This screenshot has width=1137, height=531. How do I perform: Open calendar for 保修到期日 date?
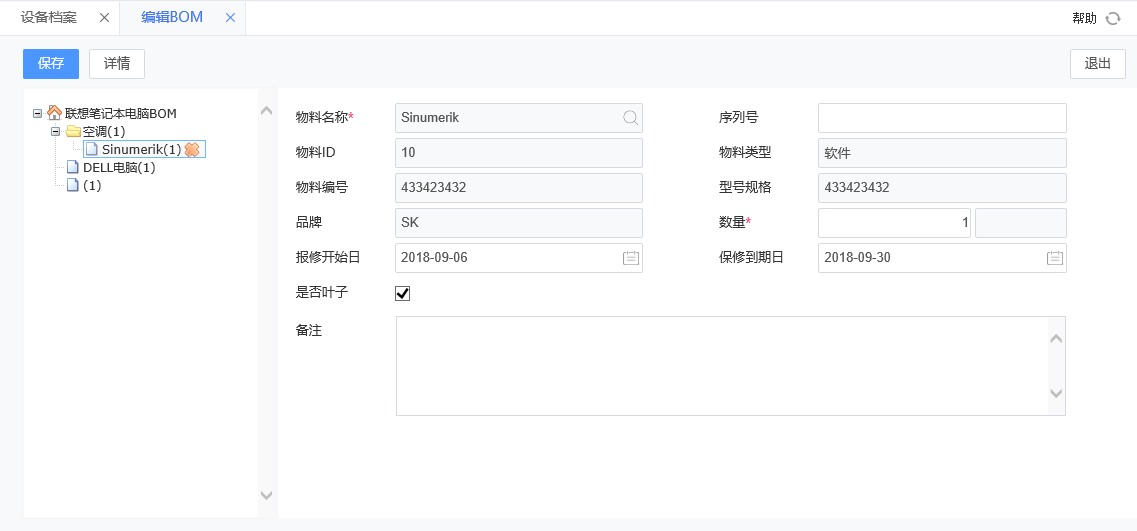coord(1054,258)
